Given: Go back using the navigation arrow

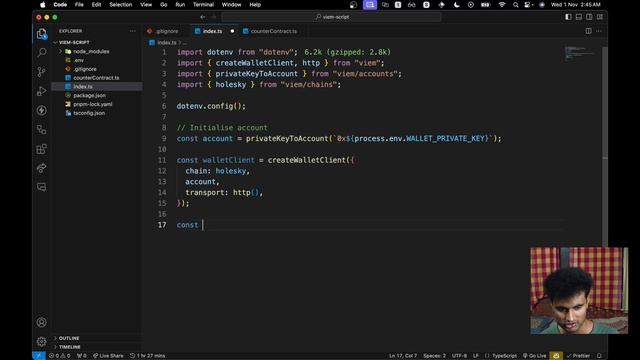Looking at the screenshot, I should coord(203,17).
